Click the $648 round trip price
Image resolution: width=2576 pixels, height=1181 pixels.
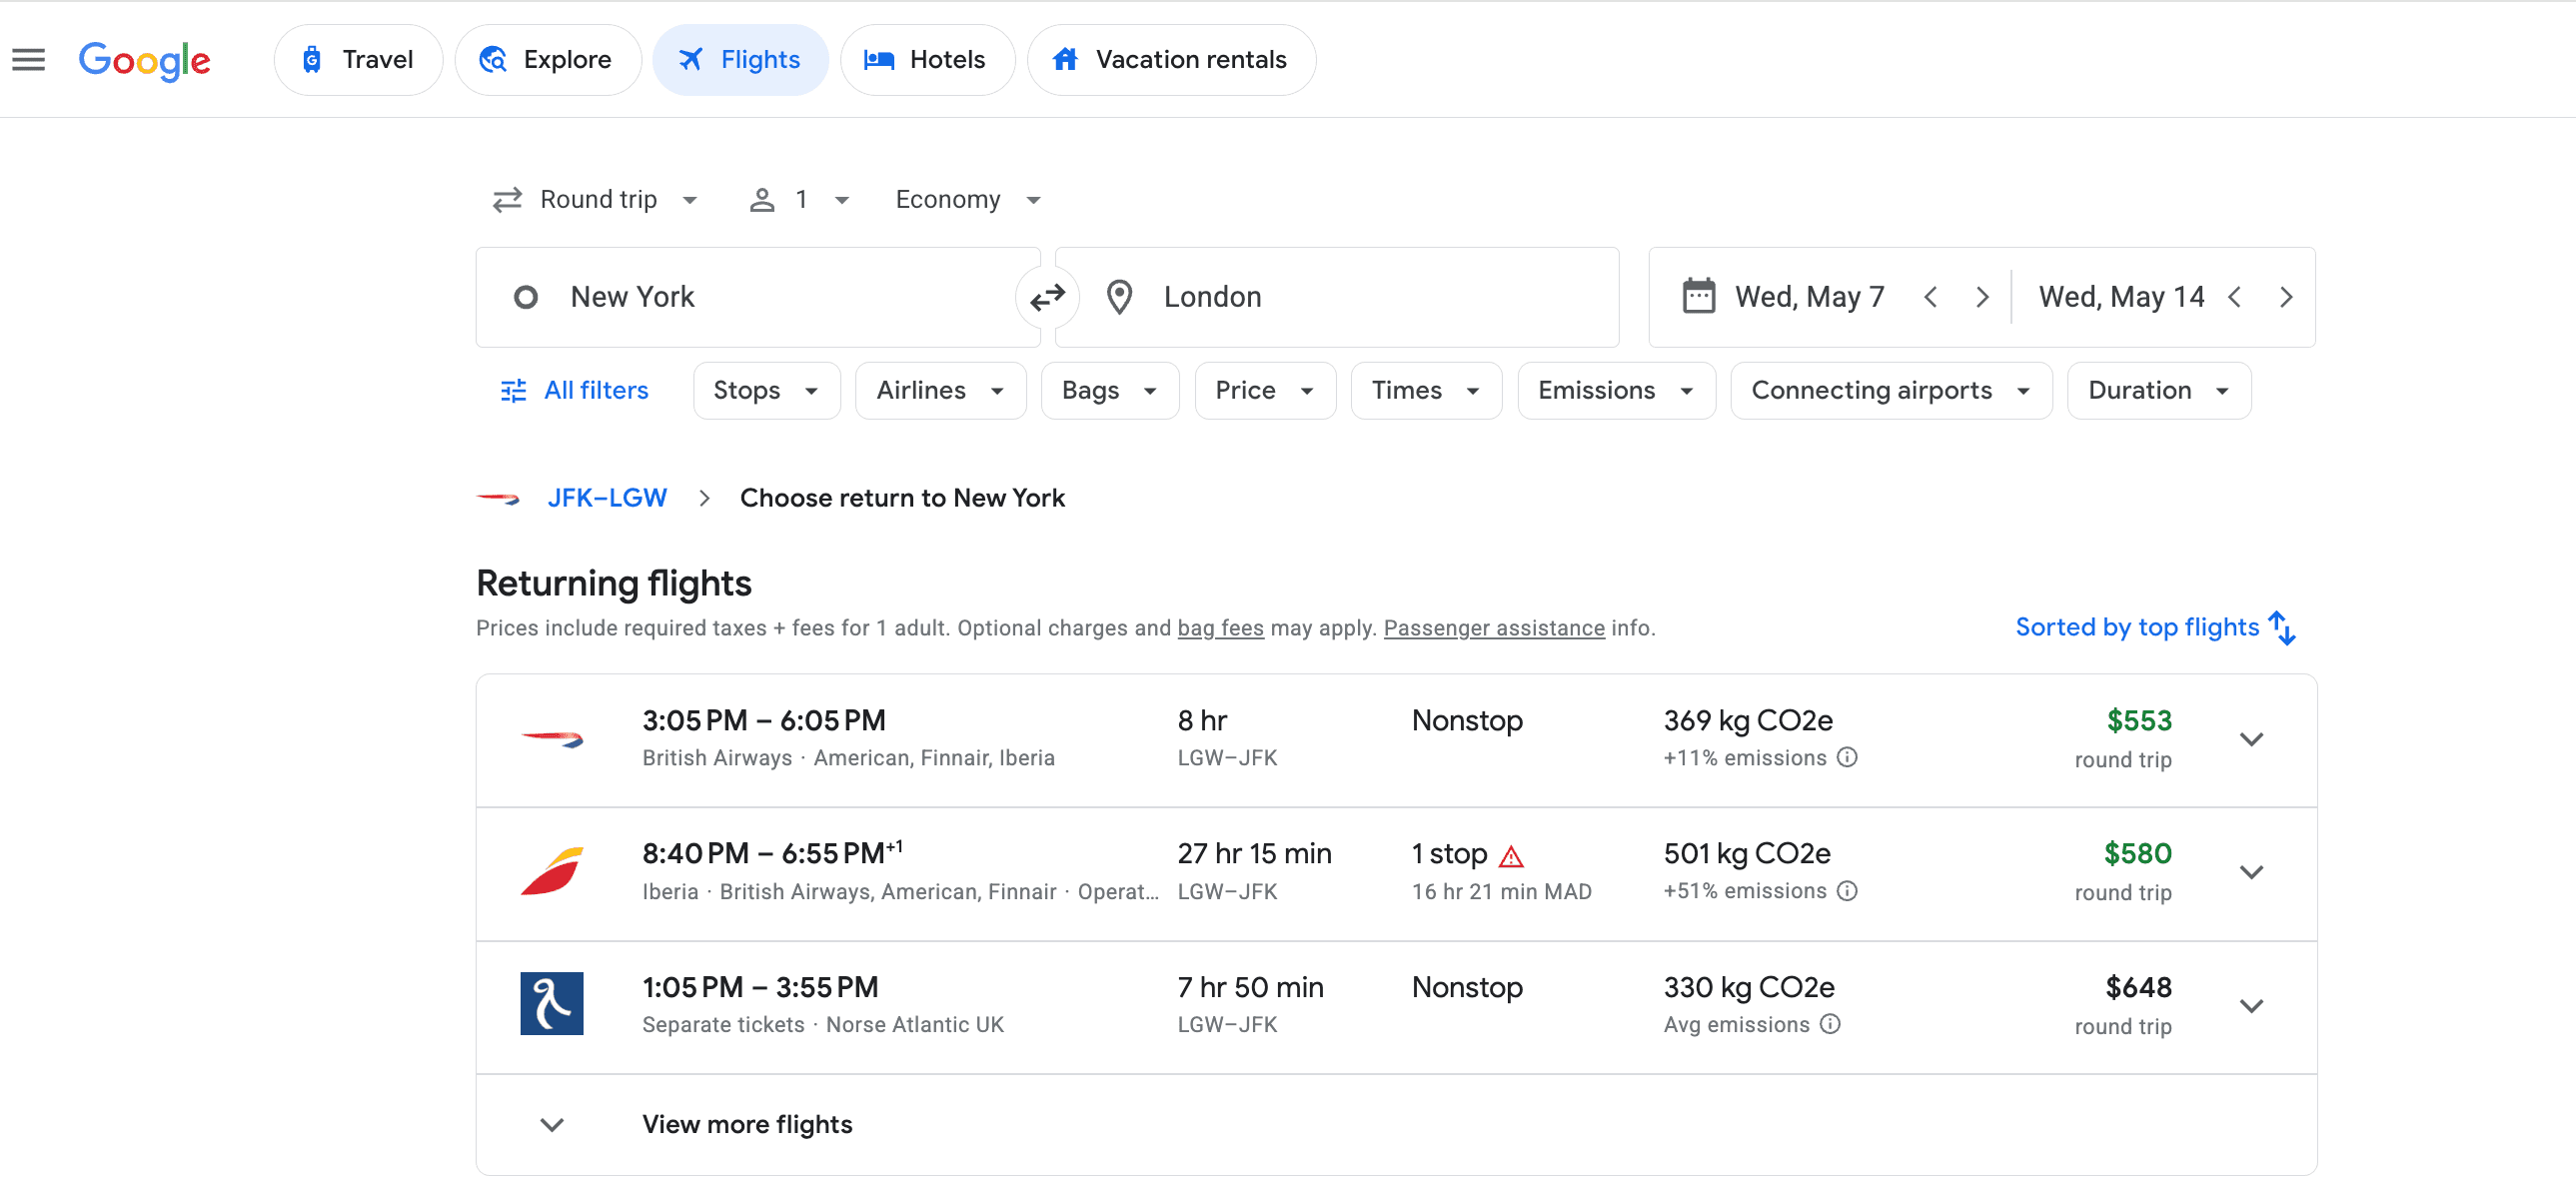tap(2138, 988)
